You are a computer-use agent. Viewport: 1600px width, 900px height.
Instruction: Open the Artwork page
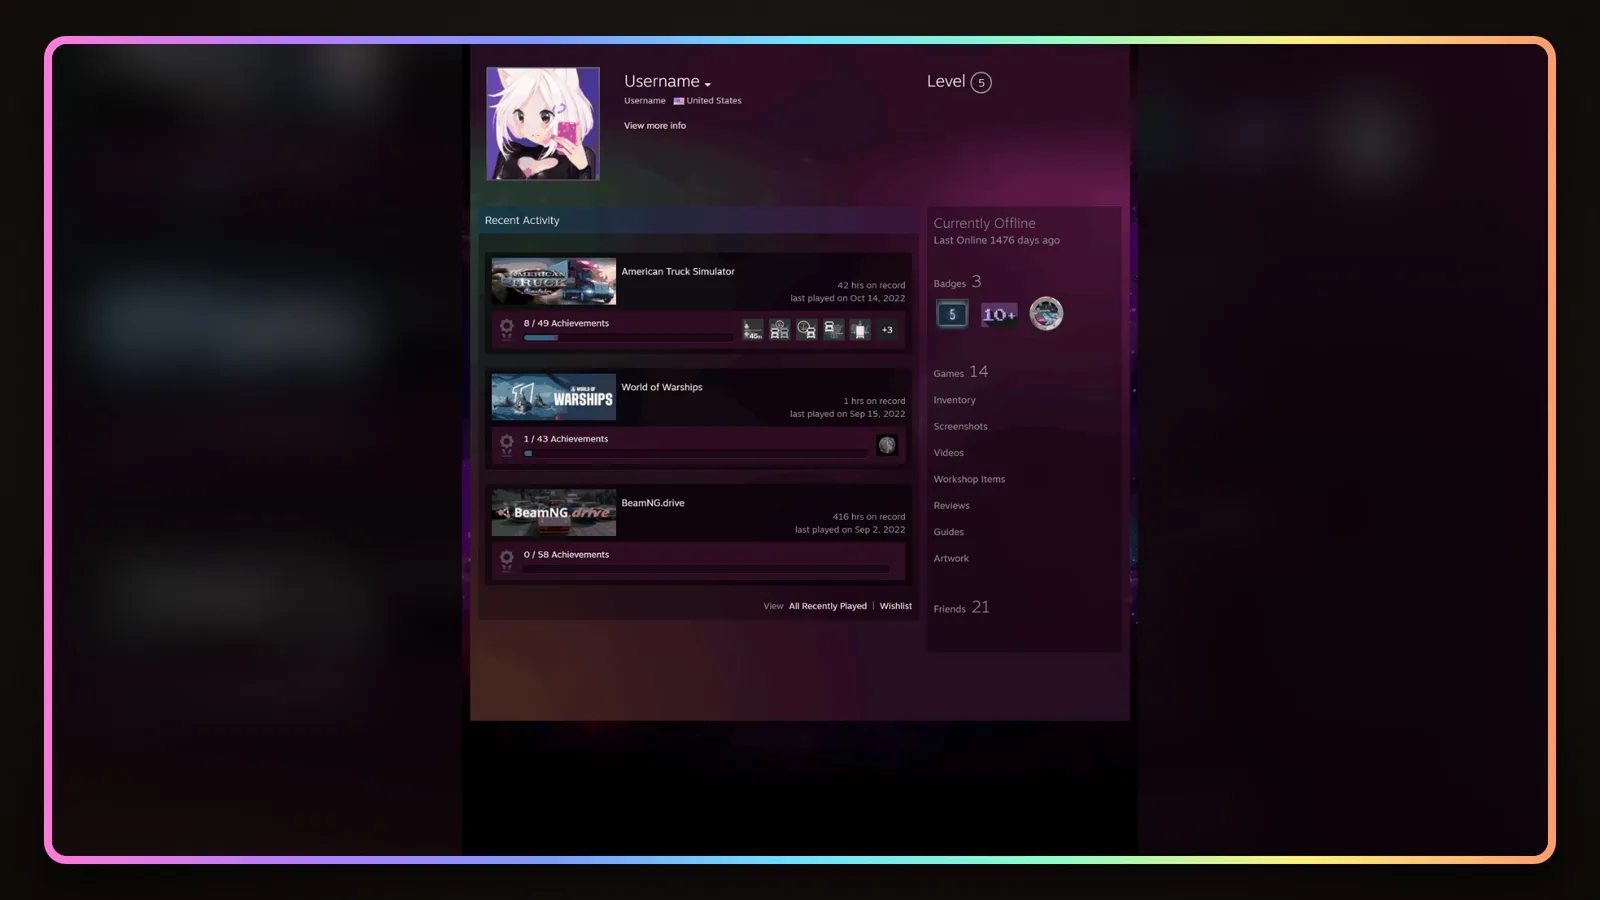951,559
